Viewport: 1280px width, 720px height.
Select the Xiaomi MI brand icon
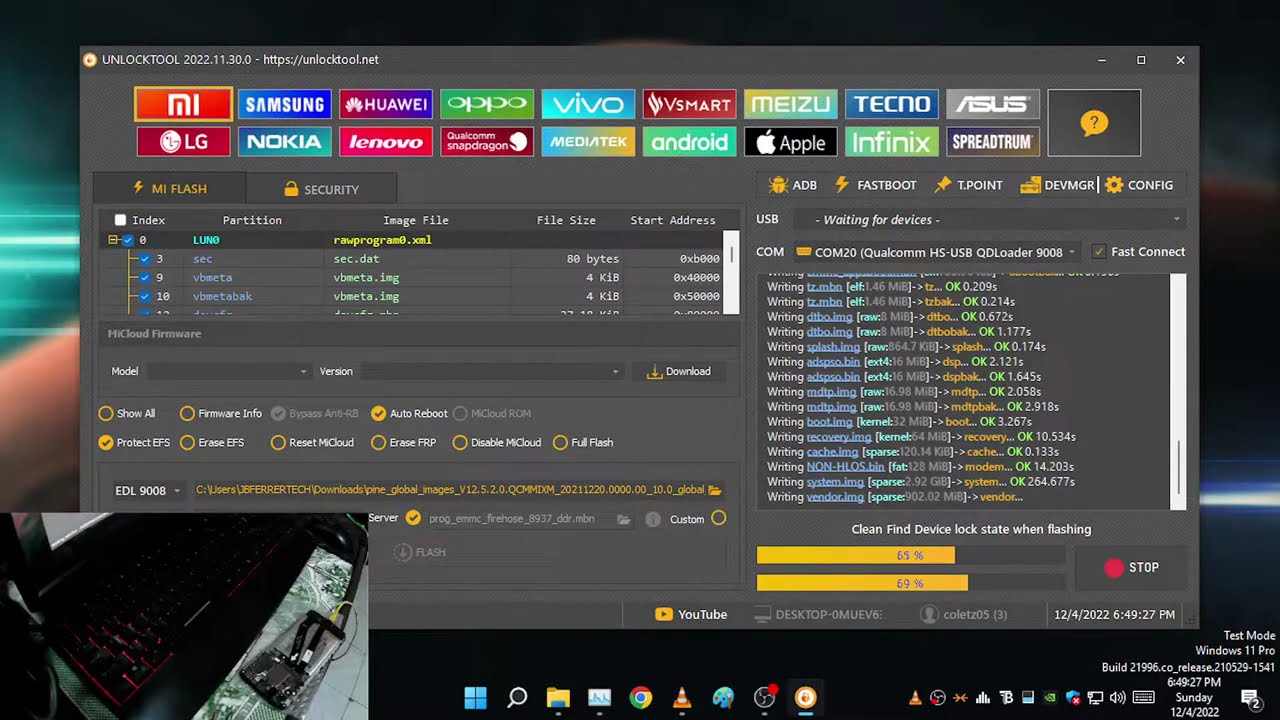click(183, 104)
